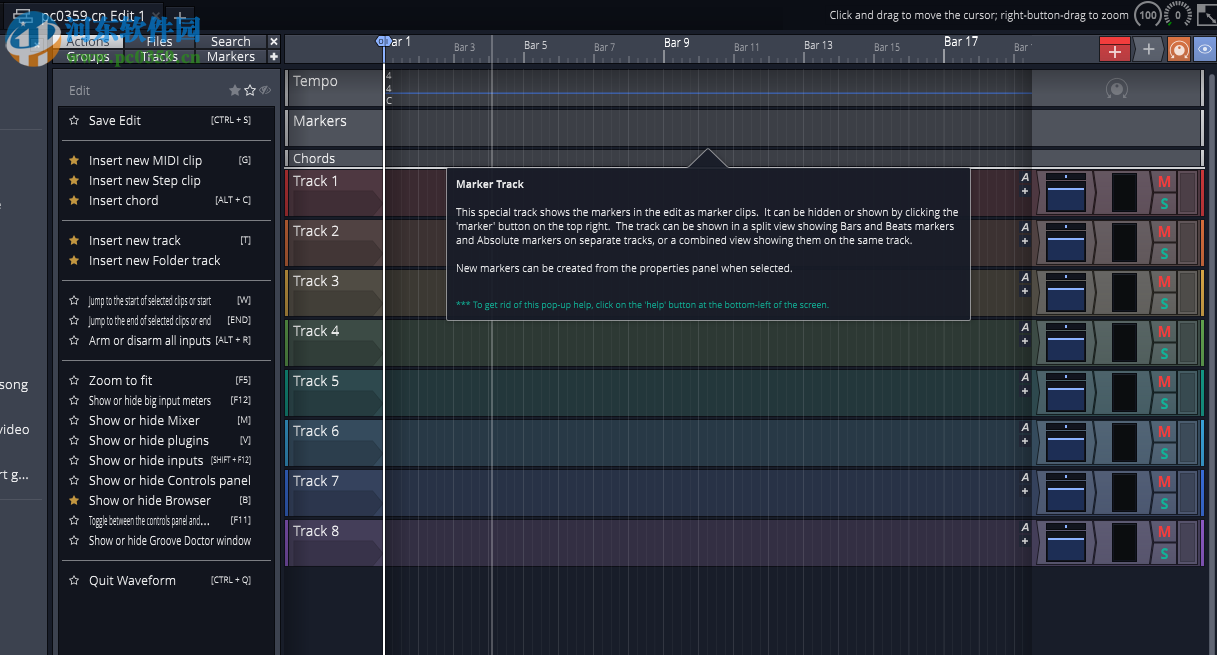Image resolution: width=1217 pixels, height=655 pixels.
Task: Insert a new track using the red plus icon
Action: [x=1114, y=49]
